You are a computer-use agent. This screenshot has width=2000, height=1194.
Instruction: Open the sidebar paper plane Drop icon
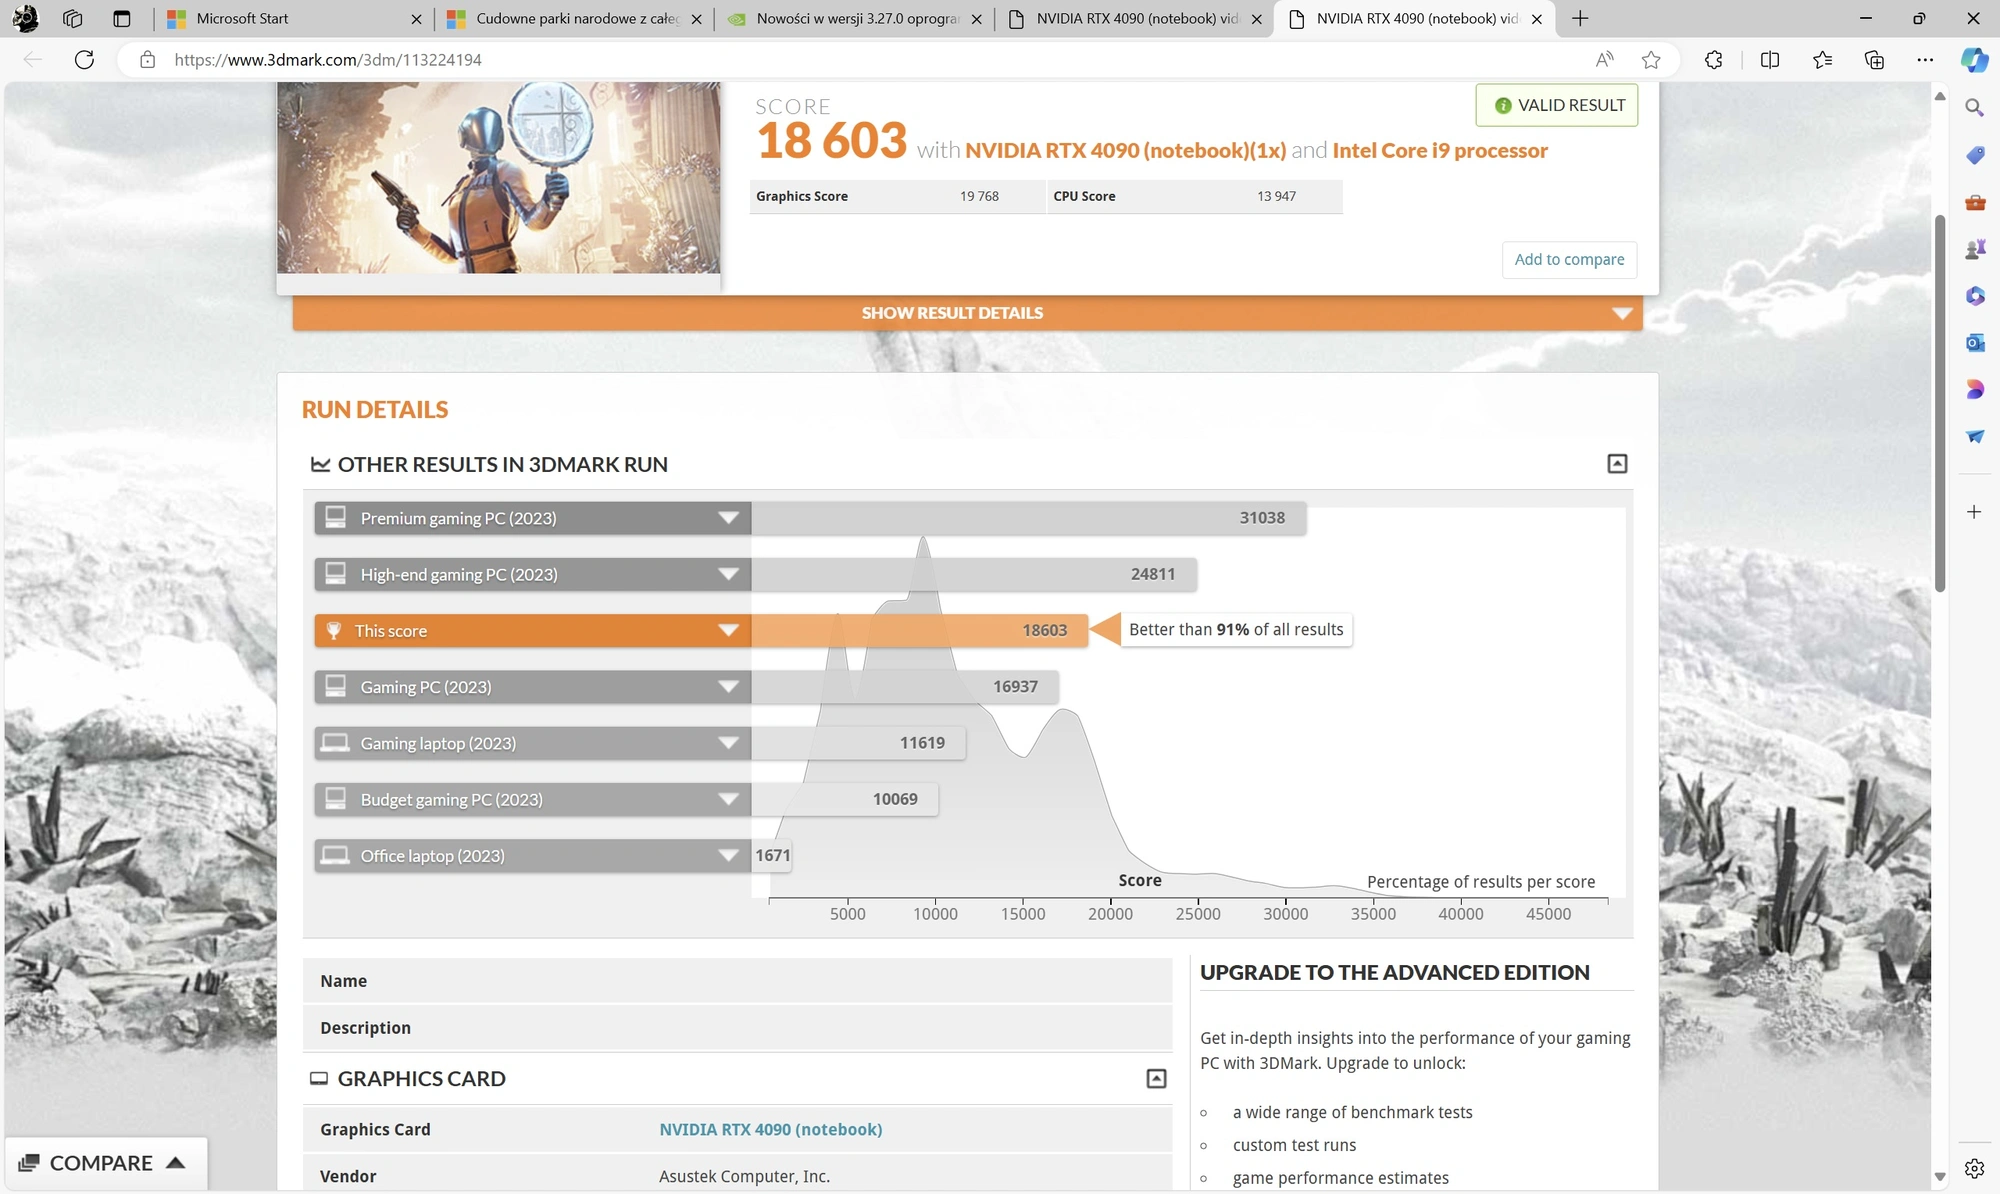click(1974, 436)
